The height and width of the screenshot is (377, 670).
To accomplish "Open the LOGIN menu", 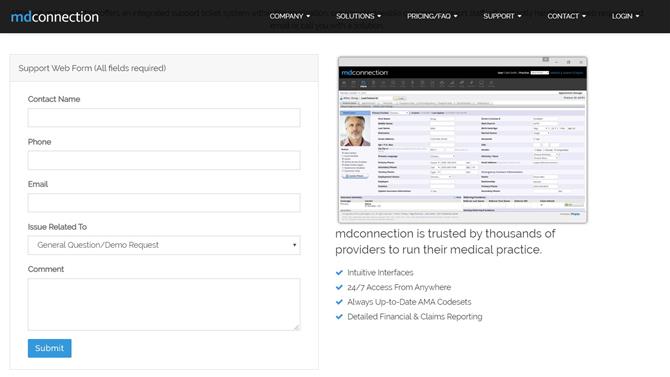I will pyautogui.click(x=625, y=16).
